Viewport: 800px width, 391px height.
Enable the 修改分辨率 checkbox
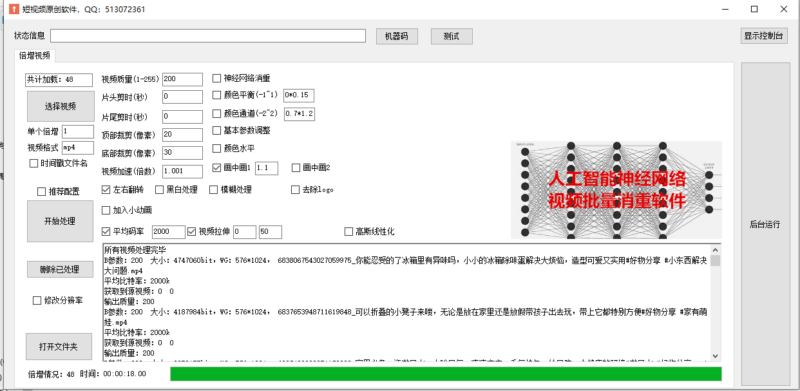(37, 301)
